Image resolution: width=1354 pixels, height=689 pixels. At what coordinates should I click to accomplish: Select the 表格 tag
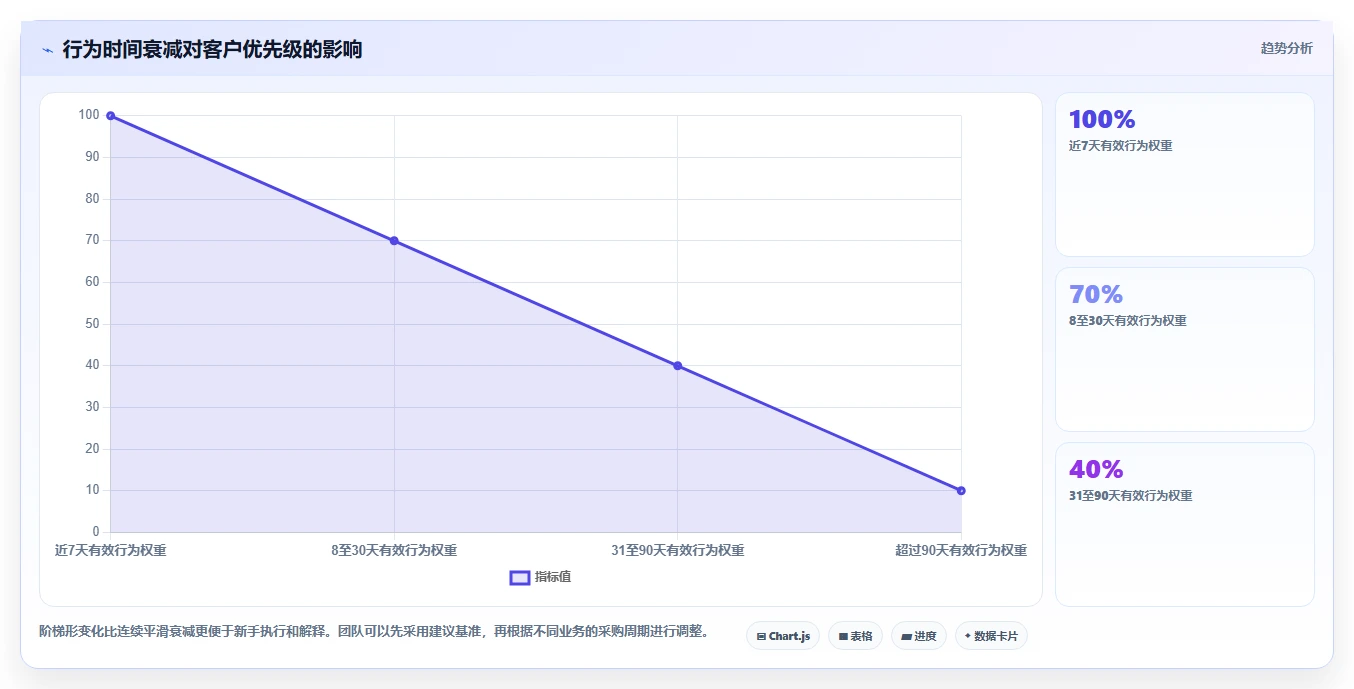point(855,636)
